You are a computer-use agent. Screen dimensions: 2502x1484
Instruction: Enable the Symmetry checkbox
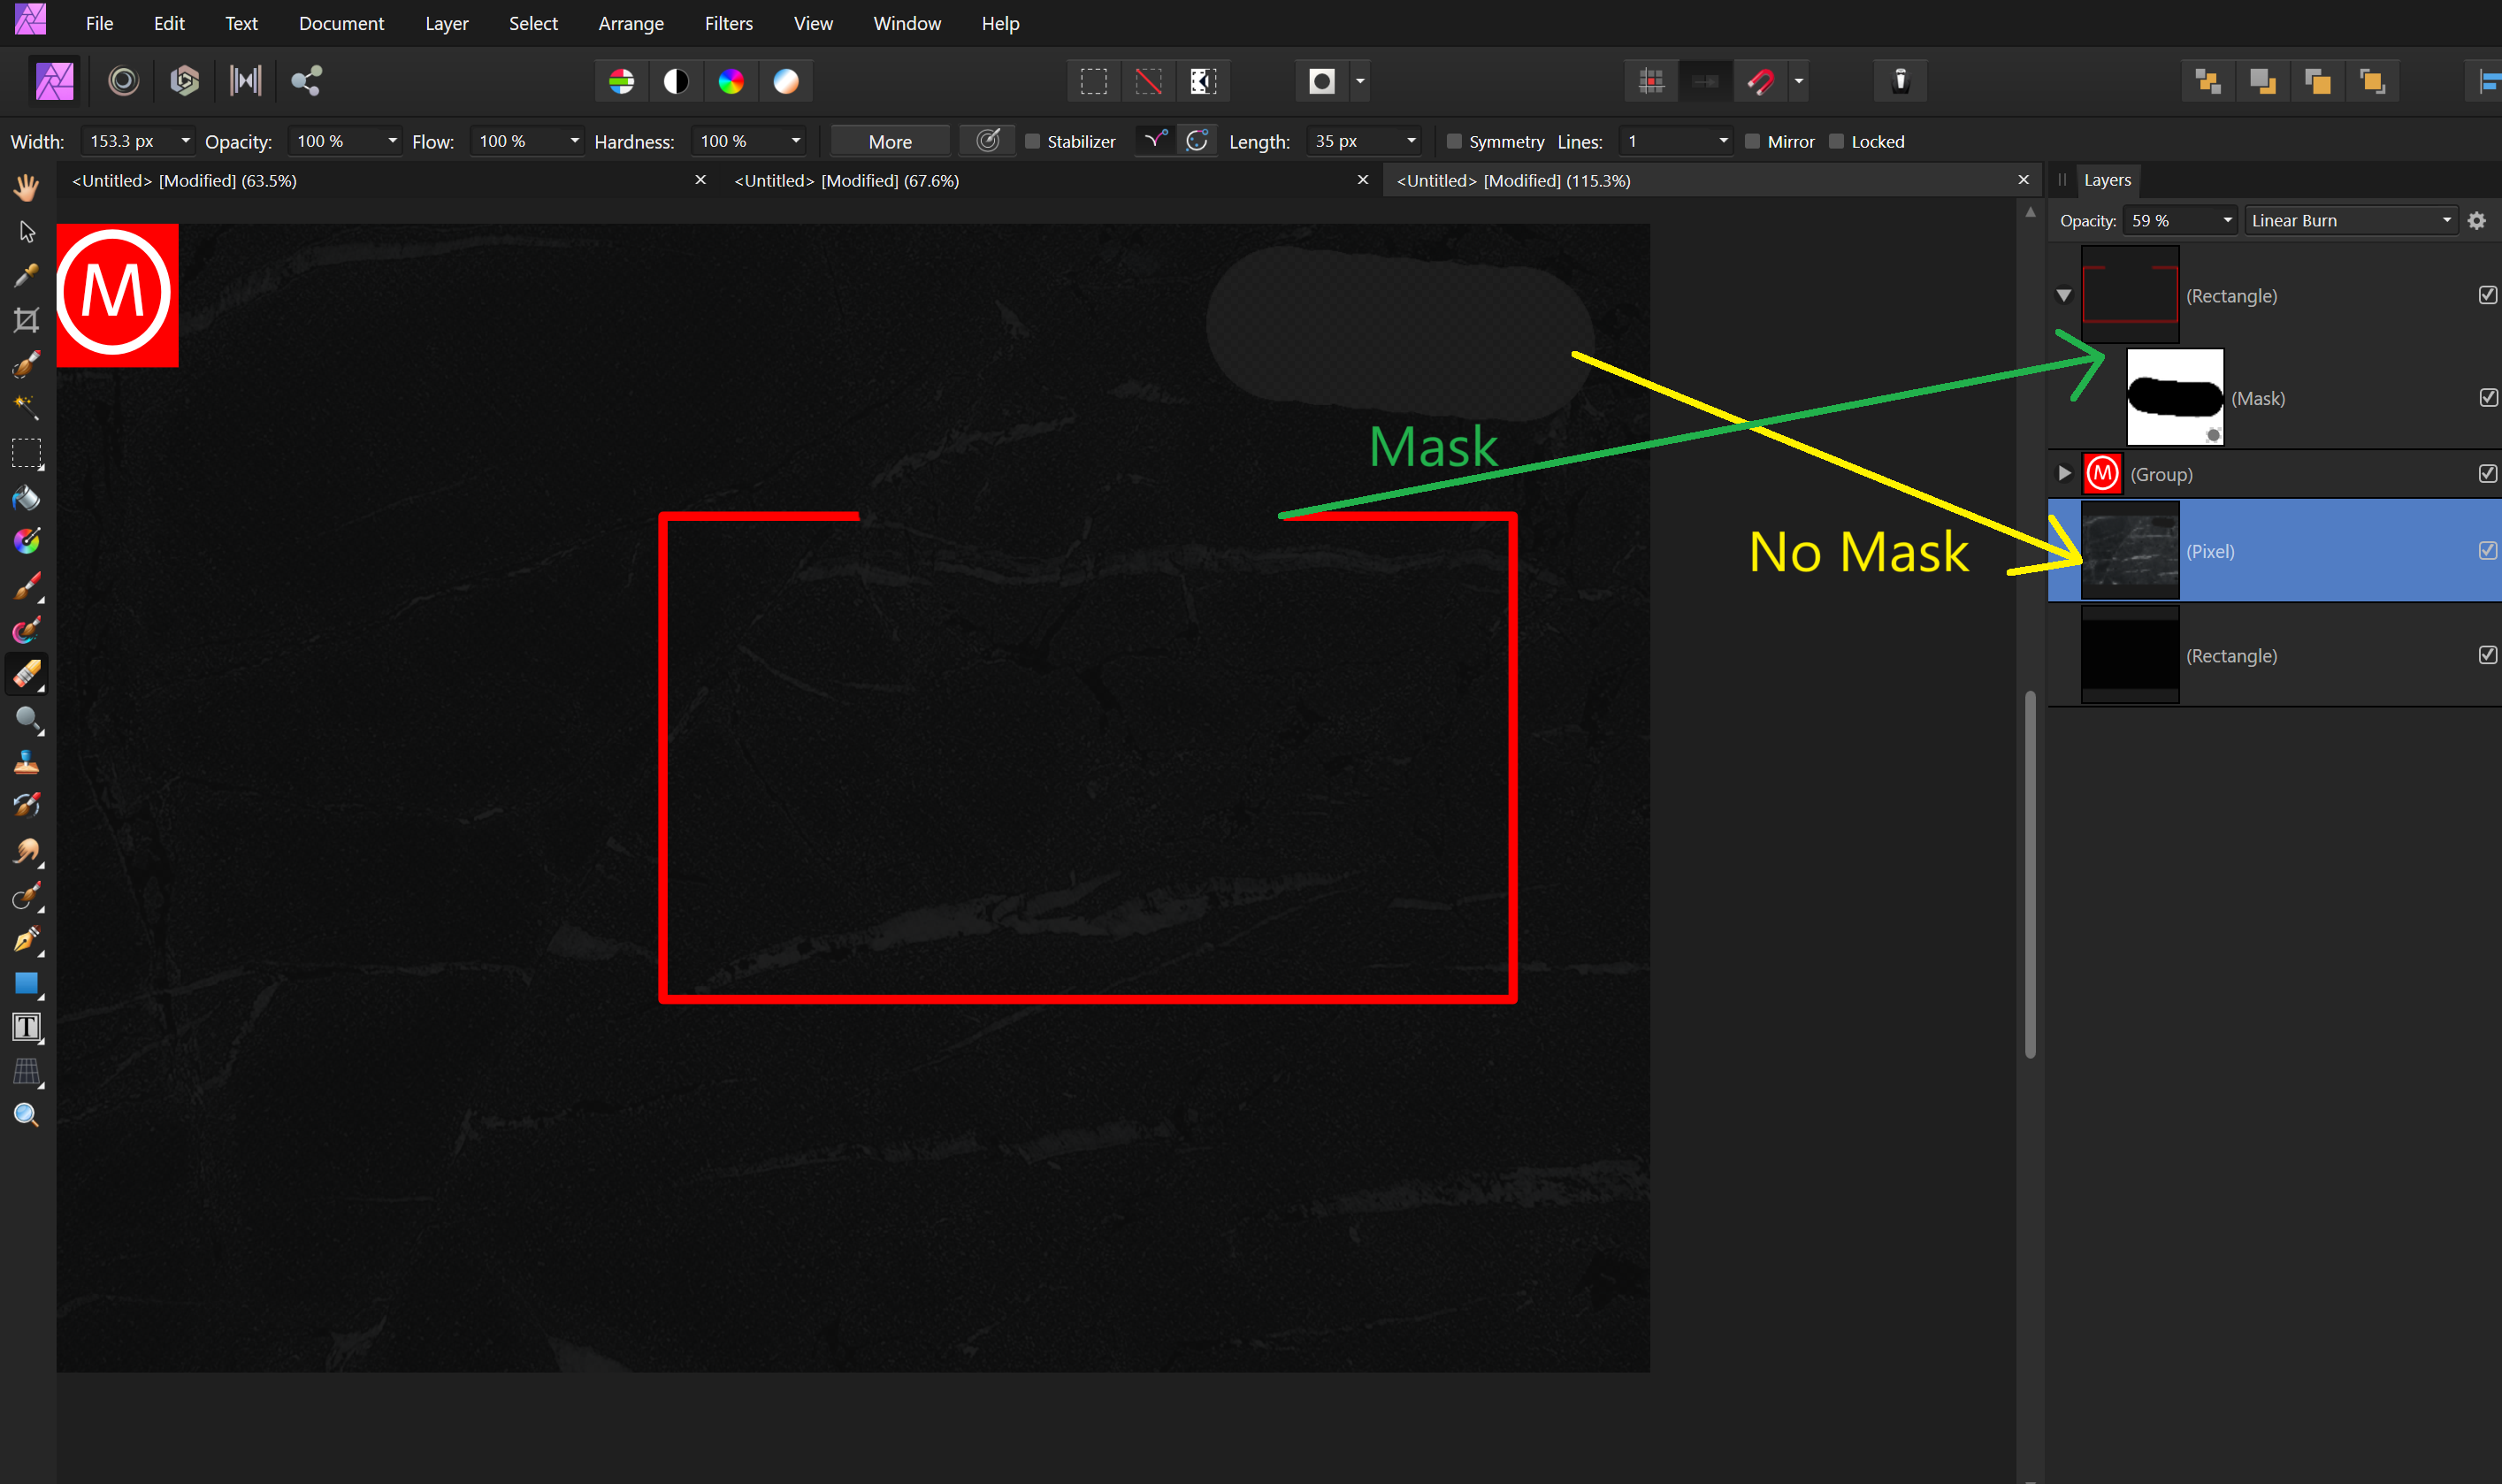1455,141
